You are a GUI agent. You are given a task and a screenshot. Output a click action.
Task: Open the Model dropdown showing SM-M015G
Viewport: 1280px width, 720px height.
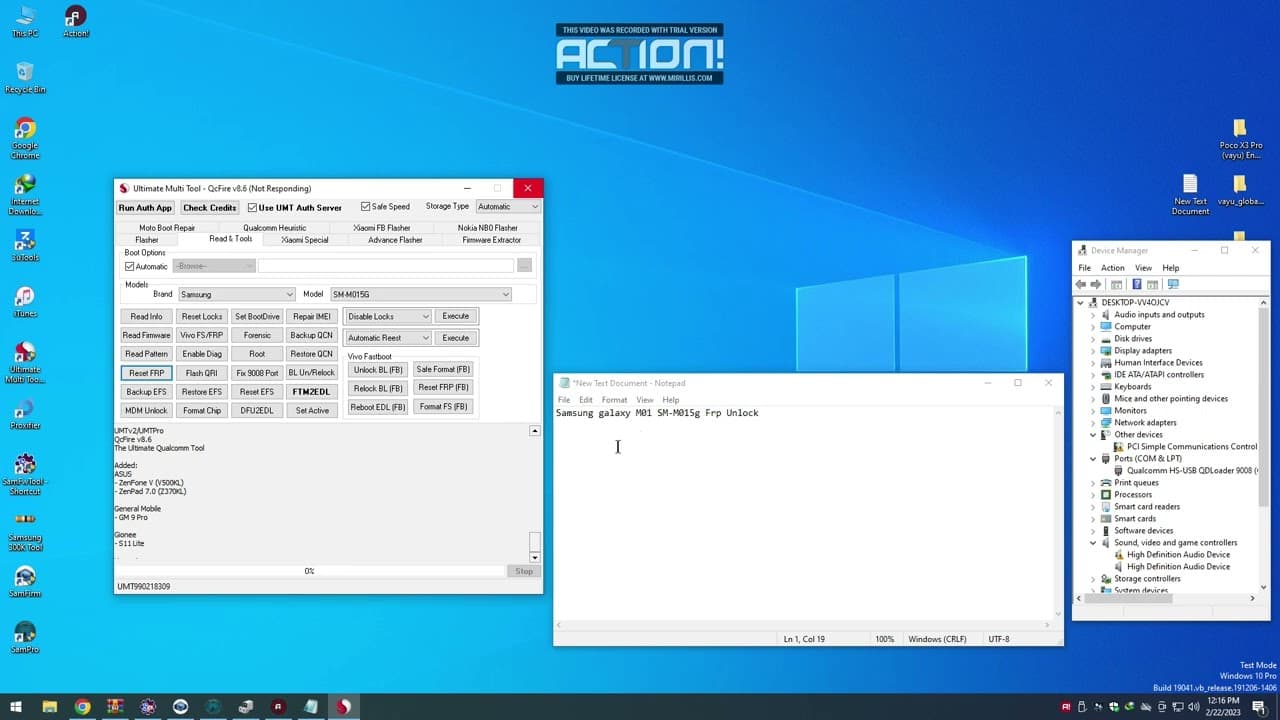click(421, 295)
